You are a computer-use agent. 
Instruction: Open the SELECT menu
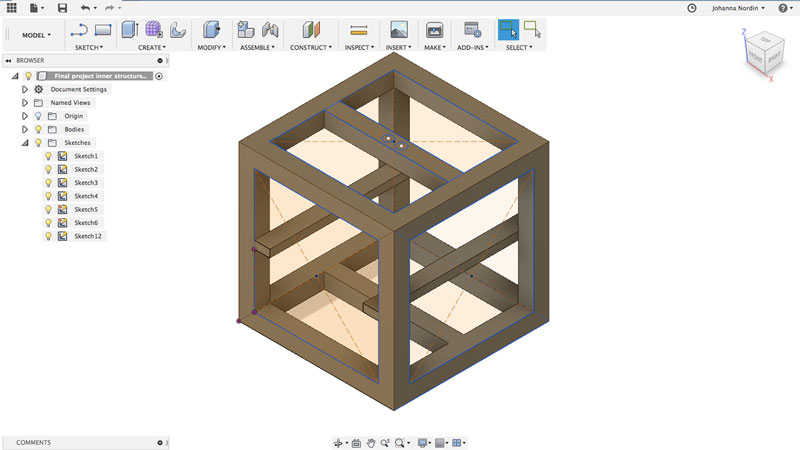519,47
